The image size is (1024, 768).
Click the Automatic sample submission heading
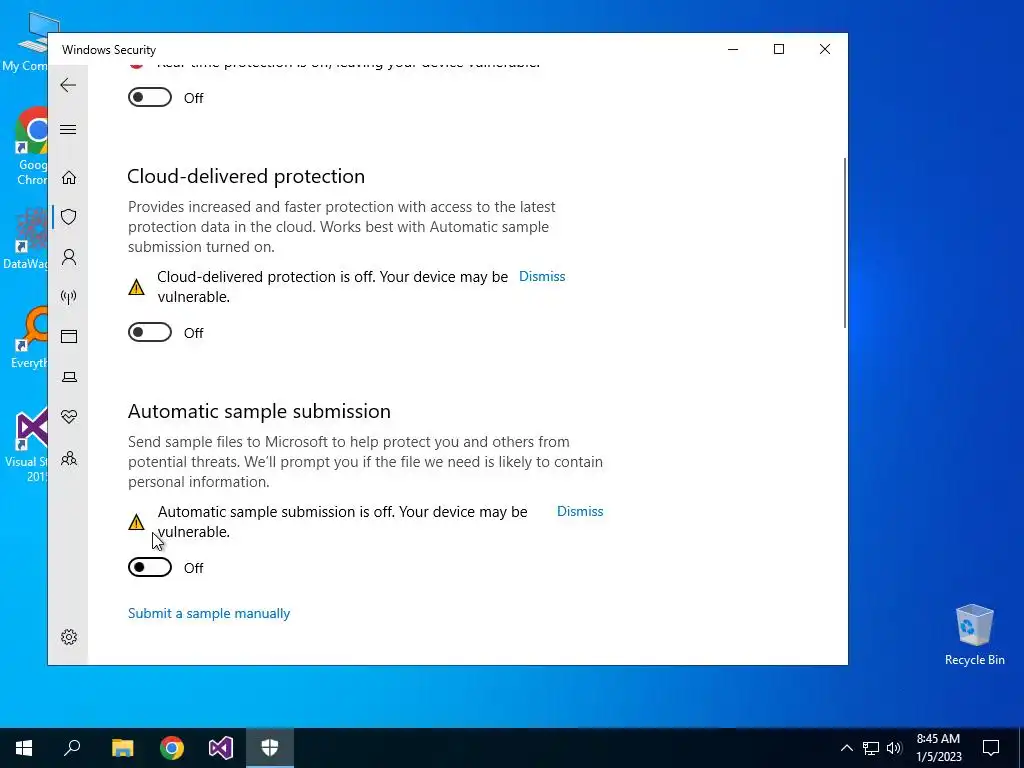click(x=259, y=411)
